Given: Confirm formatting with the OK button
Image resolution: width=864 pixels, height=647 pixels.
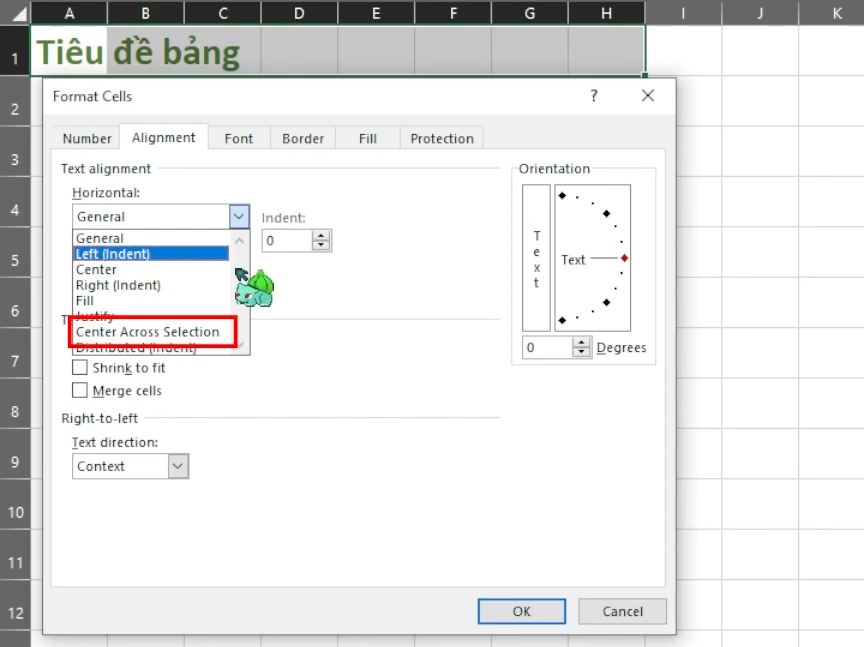Looking at the screenshot, I should coord(521,611).
